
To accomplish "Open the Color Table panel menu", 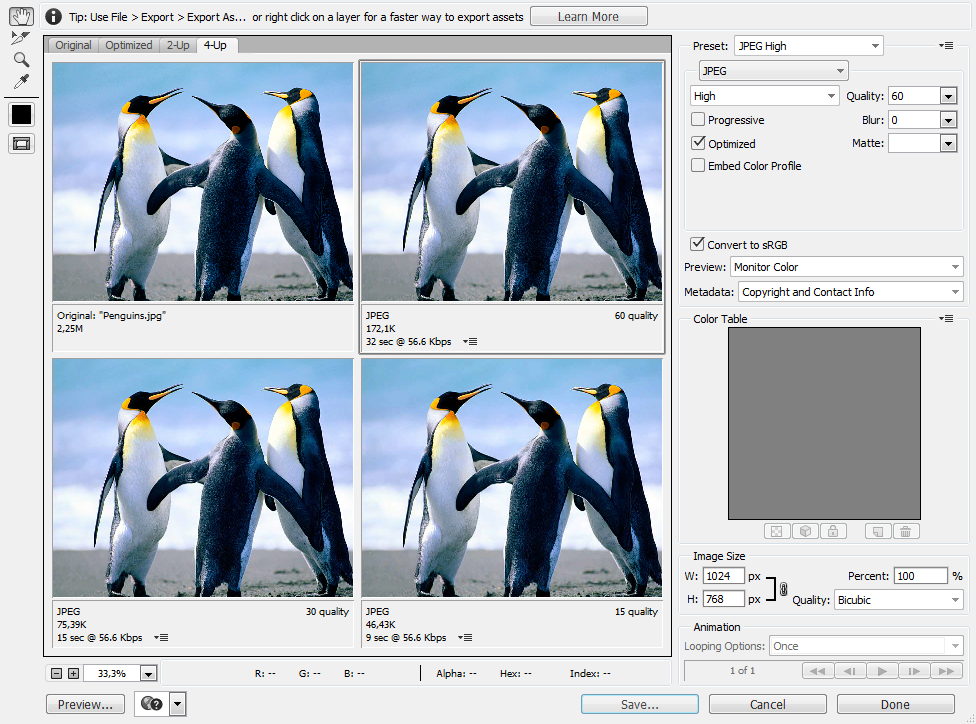I will 946,318.
